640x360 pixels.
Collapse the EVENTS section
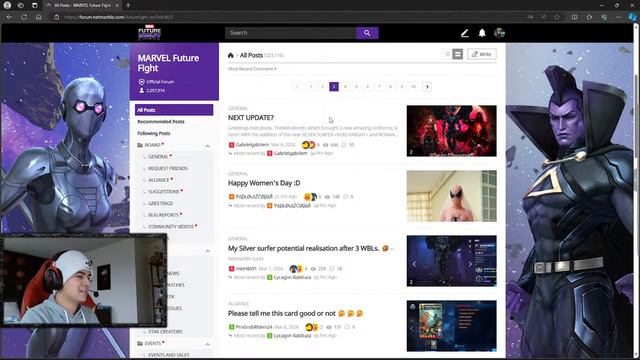[x=207, y=344]
